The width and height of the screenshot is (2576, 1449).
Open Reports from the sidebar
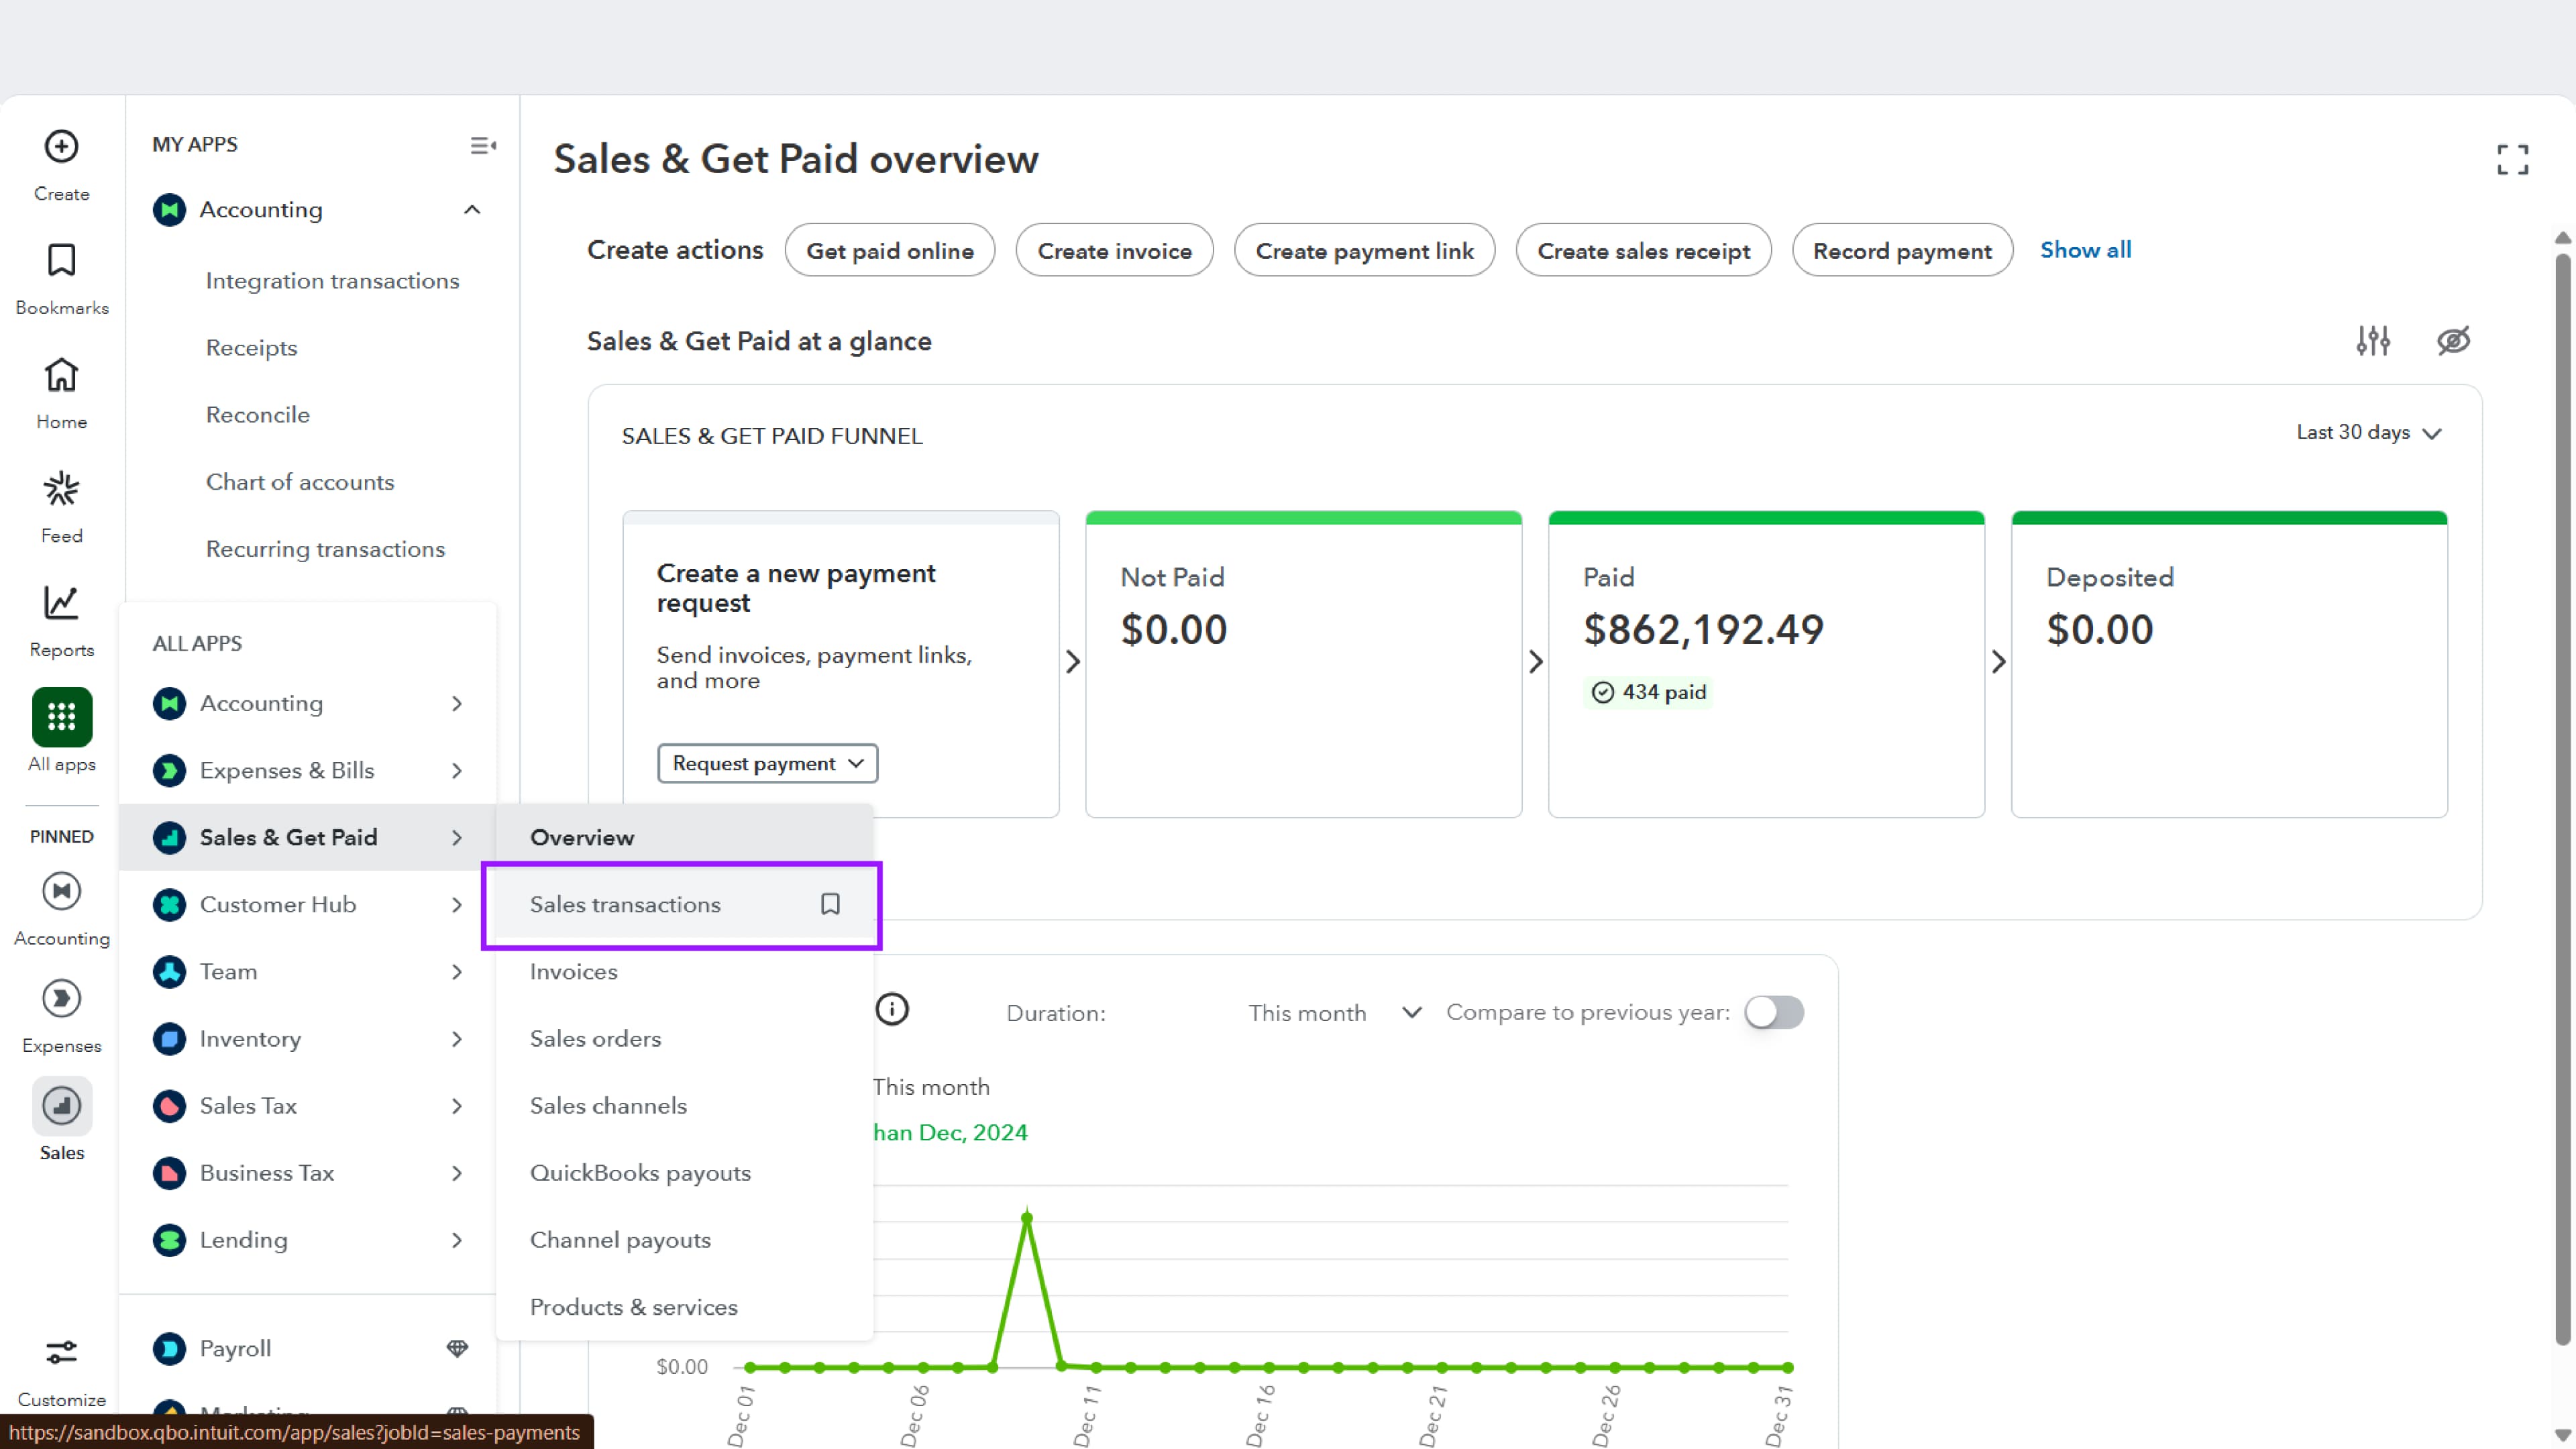[61, 604]
